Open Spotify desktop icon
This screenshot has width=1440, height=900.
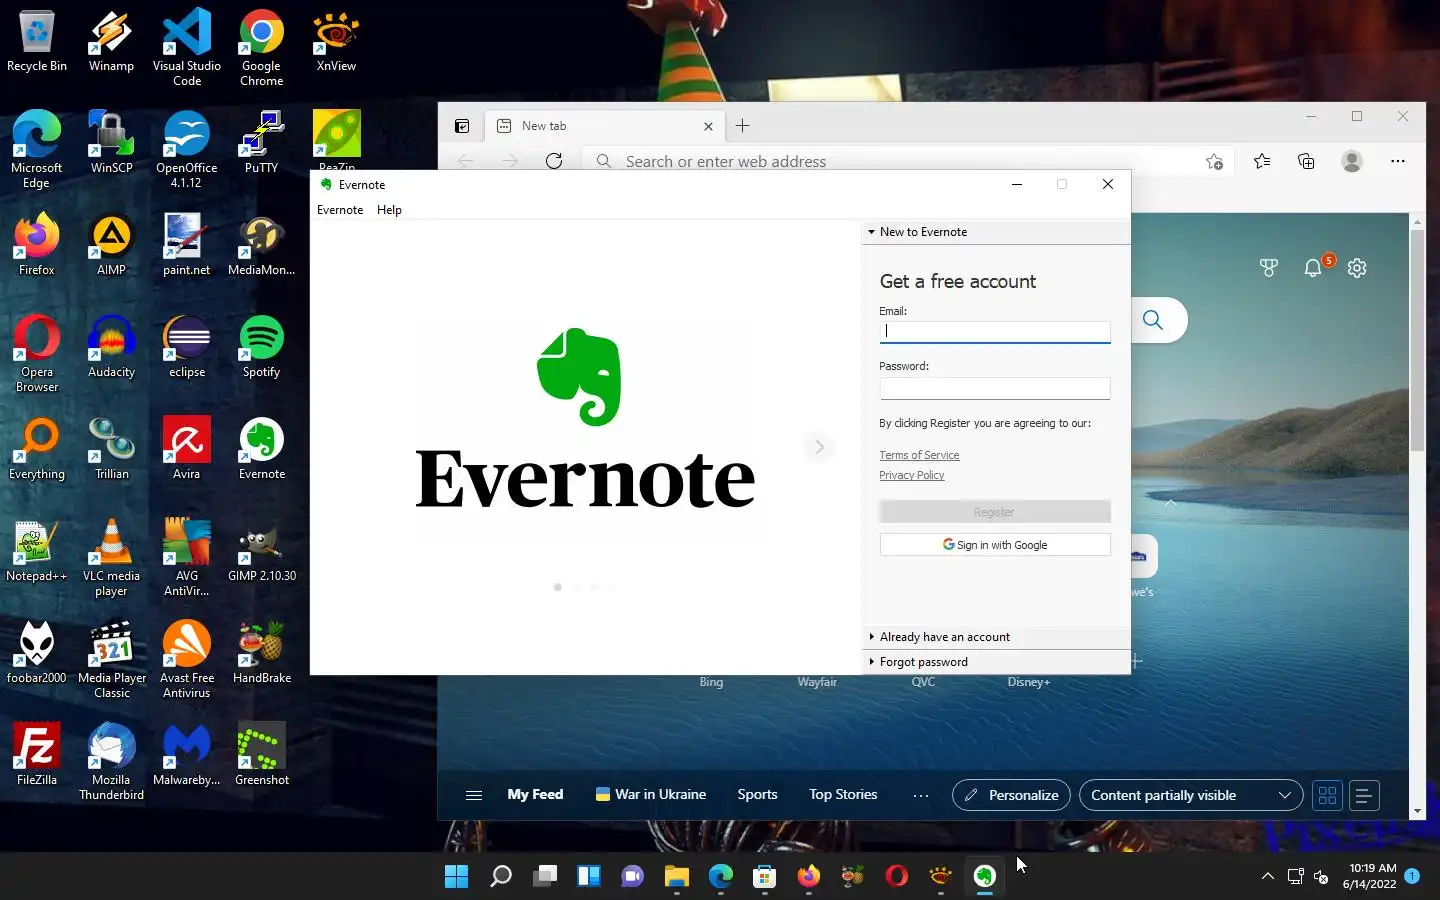pos(262,347)
